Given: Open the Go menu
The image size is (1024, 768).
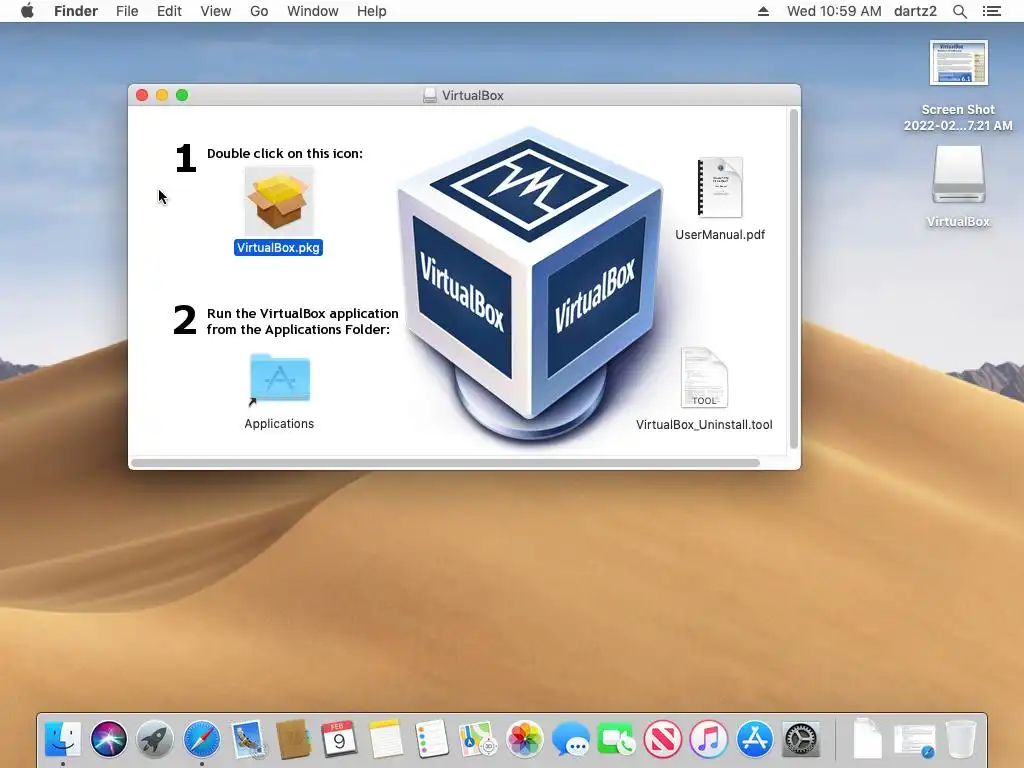Looking at the screenshot, I should pyautogui.click(x=259, y=11).
